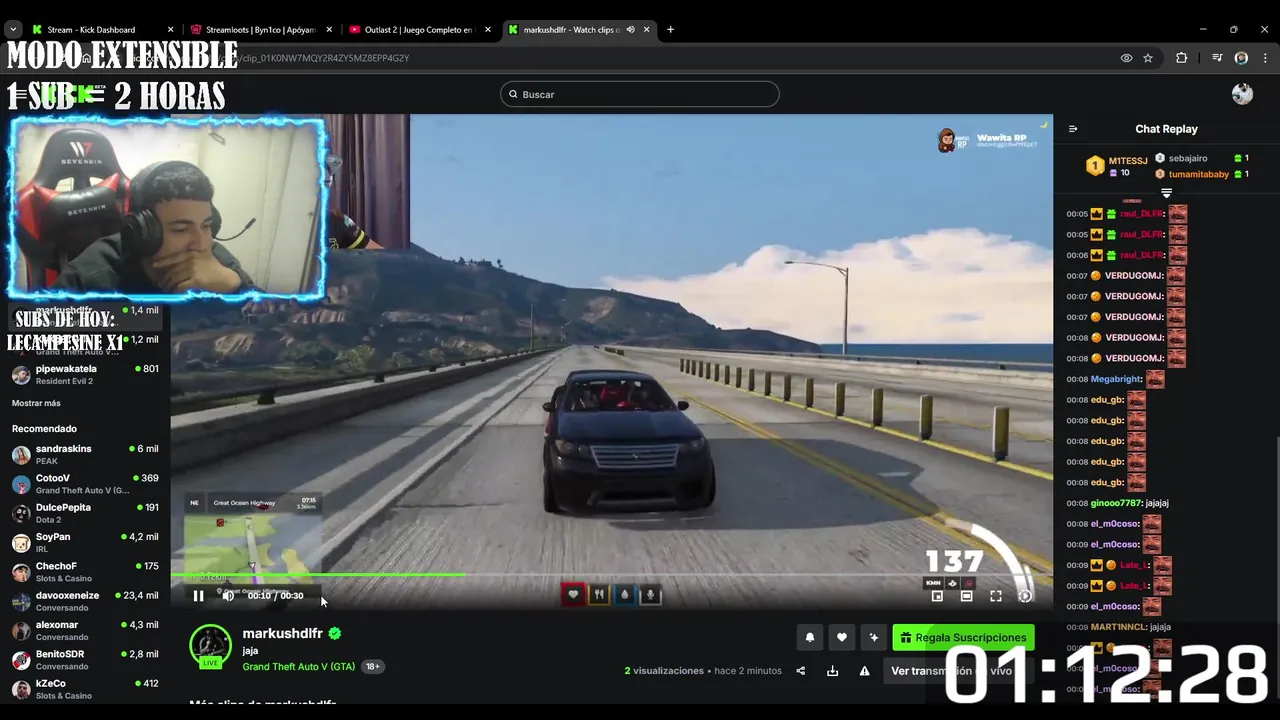
Task: Mute the clip player volume
Action: pyautogui.click(x=228, y=596)
